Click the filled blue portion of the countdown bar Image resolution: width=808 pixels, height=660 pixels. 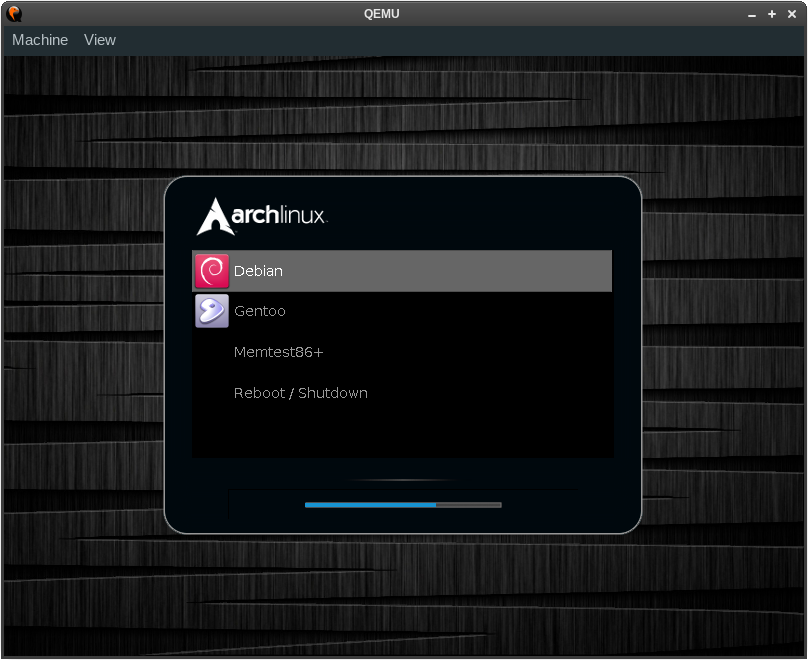370,505
